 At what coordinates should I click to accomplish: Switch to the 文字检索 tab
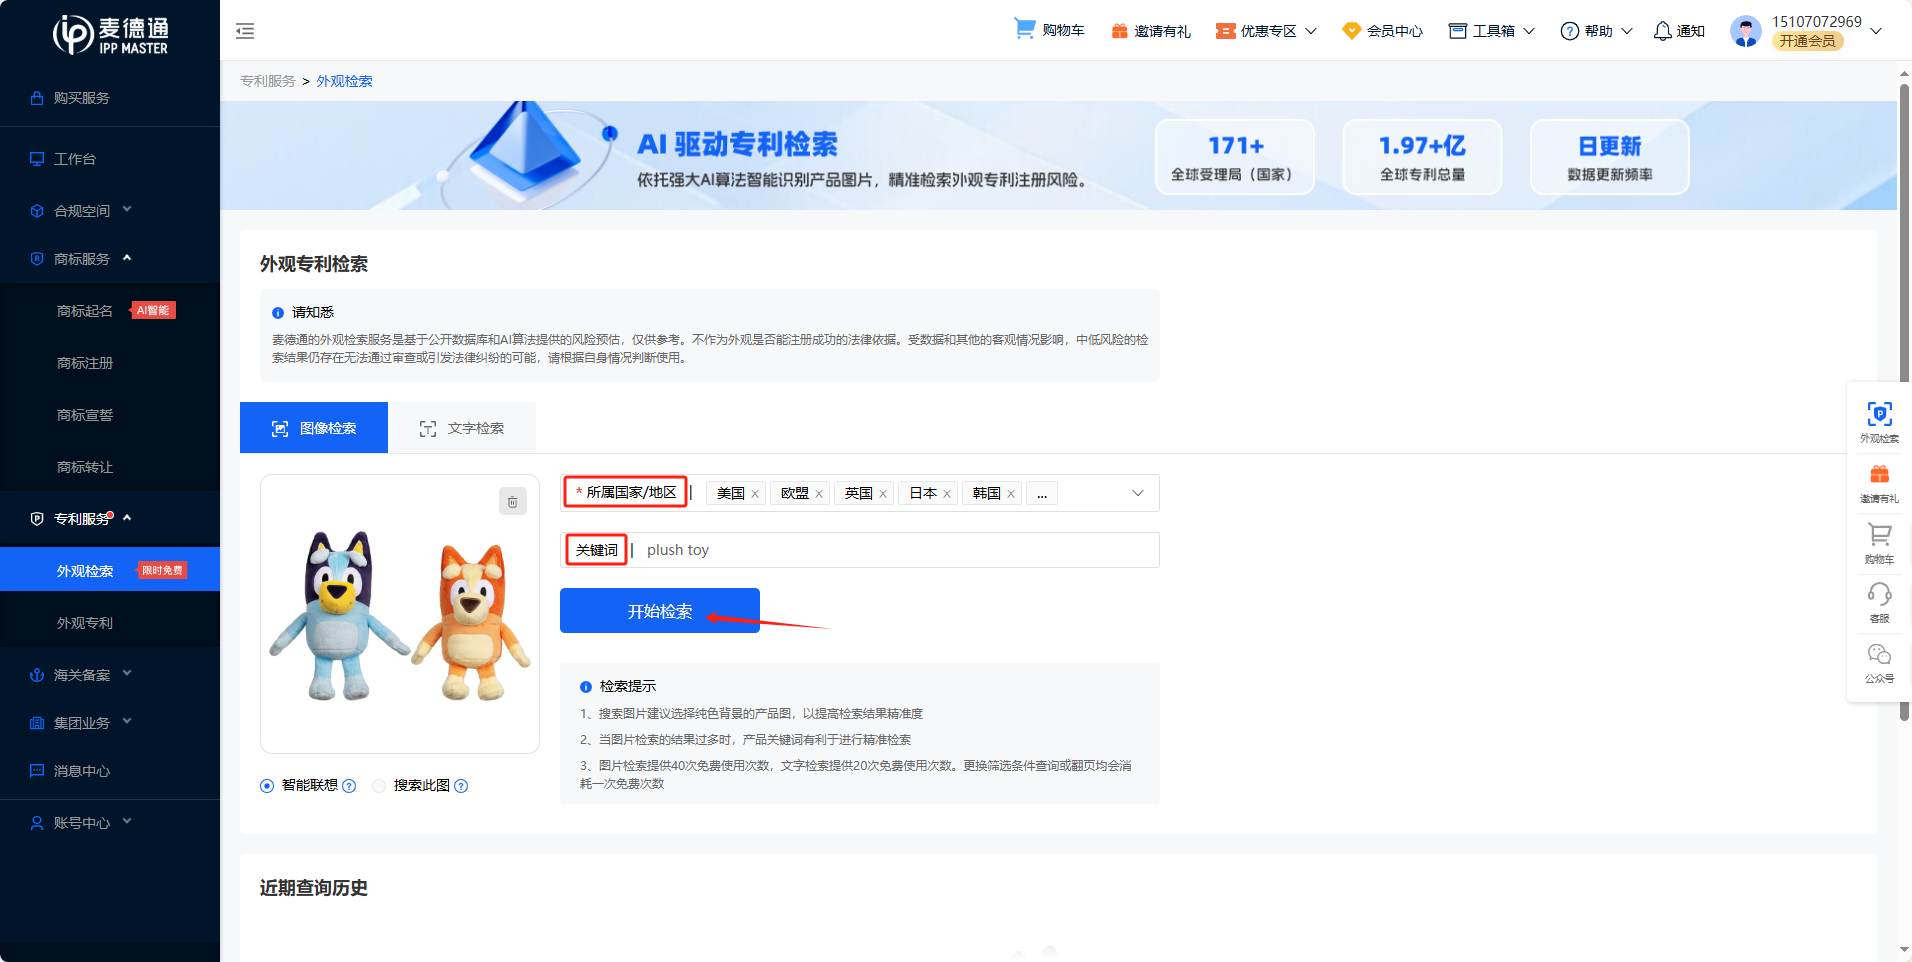point(462,428)
